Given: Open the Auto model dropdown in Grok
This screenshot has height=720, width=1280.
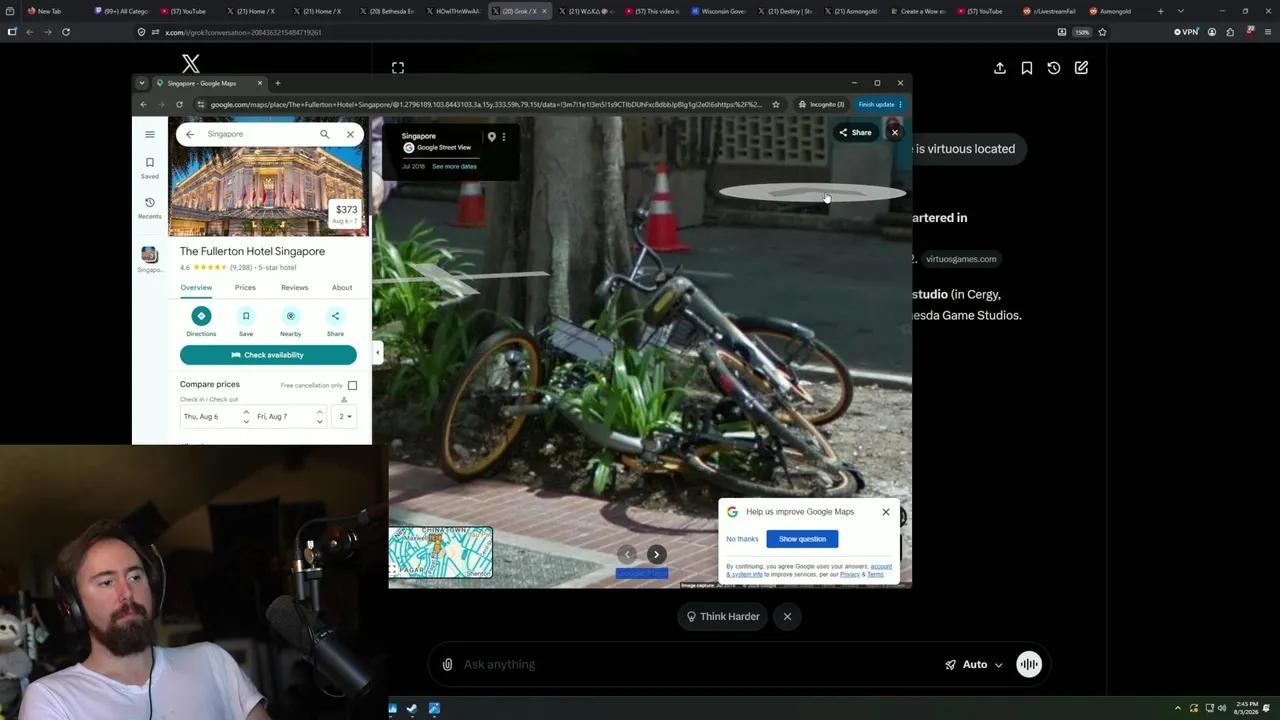Looking at the screenshot, I should pos(975,664).
